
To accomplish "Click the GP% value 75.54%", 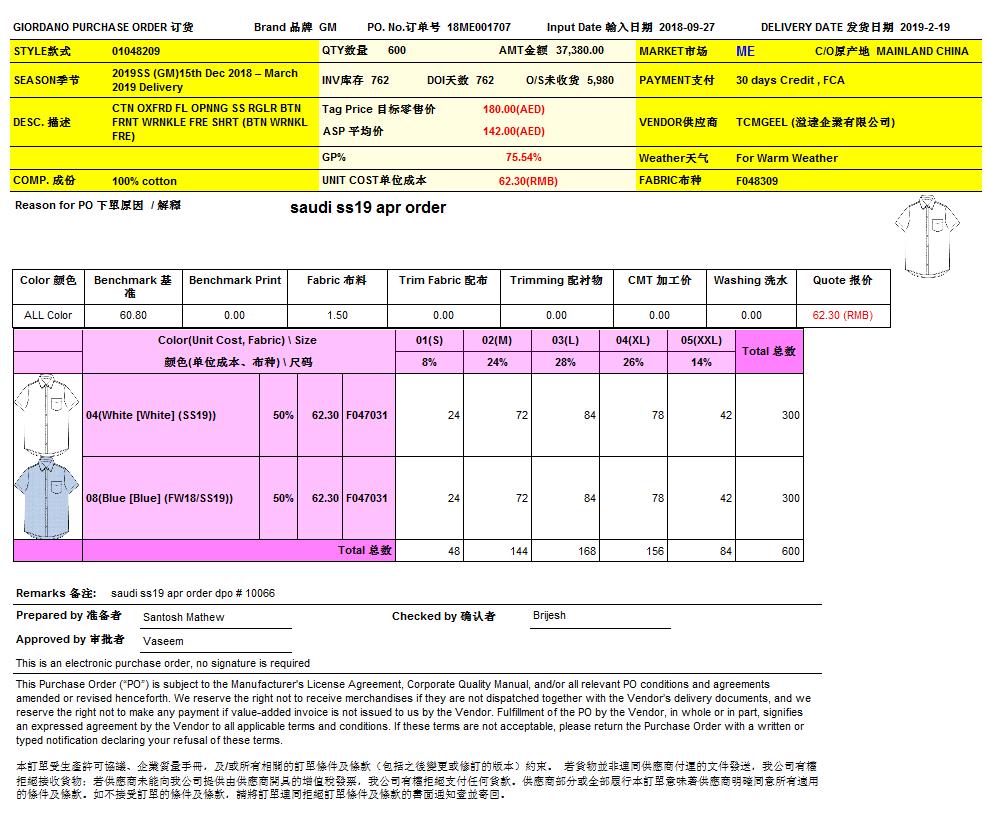I will click(523, 157).
